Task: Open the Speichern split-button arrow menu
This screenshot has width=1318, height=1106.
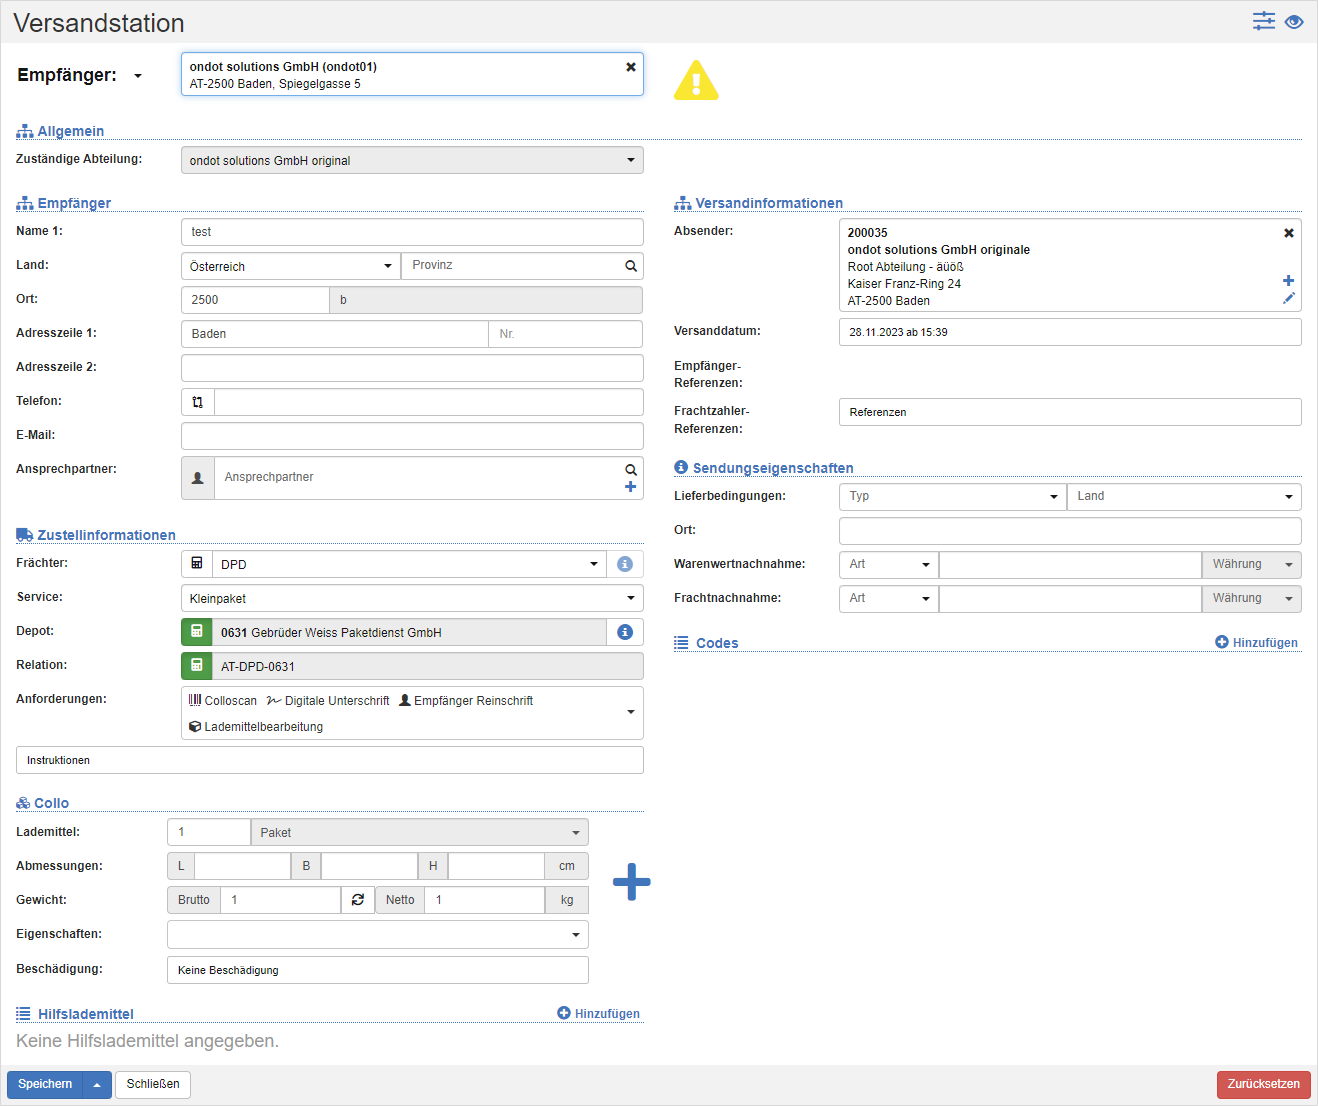Action: [x=97, y=1084]
